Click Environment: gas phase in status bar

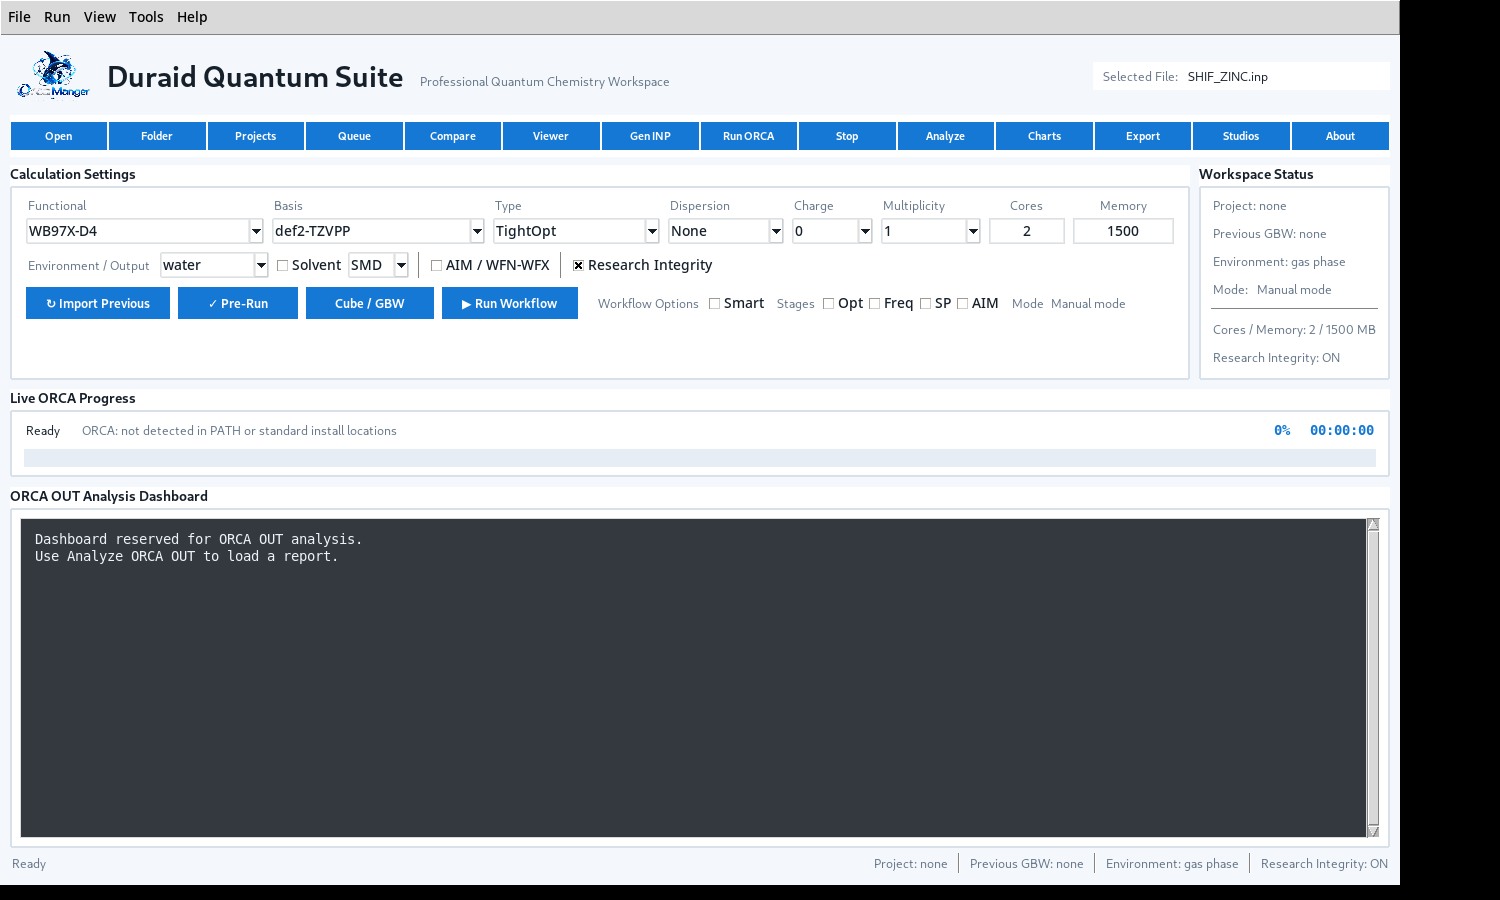(1172, 864)
